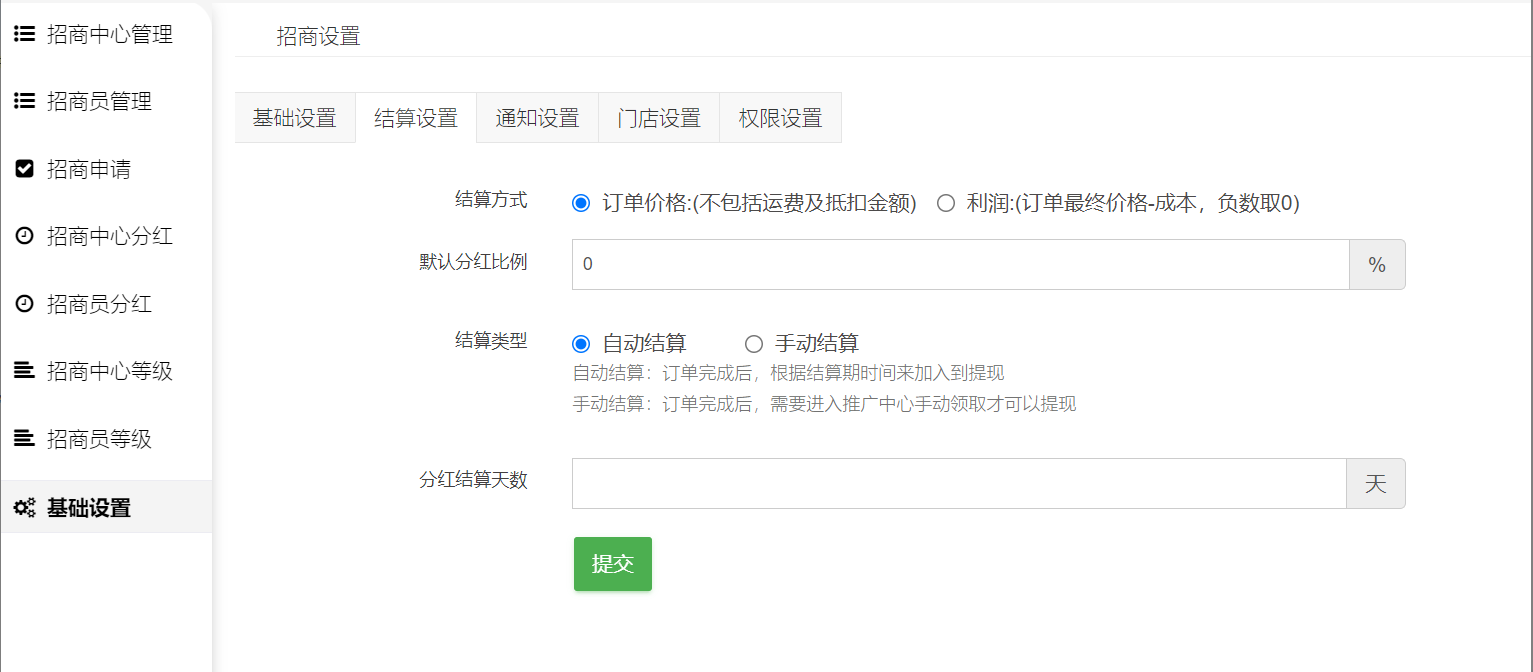This screenshot has width=1533, height=672.
Task: Click the list icon beside 招商中心管理
Action: (25, 34)
